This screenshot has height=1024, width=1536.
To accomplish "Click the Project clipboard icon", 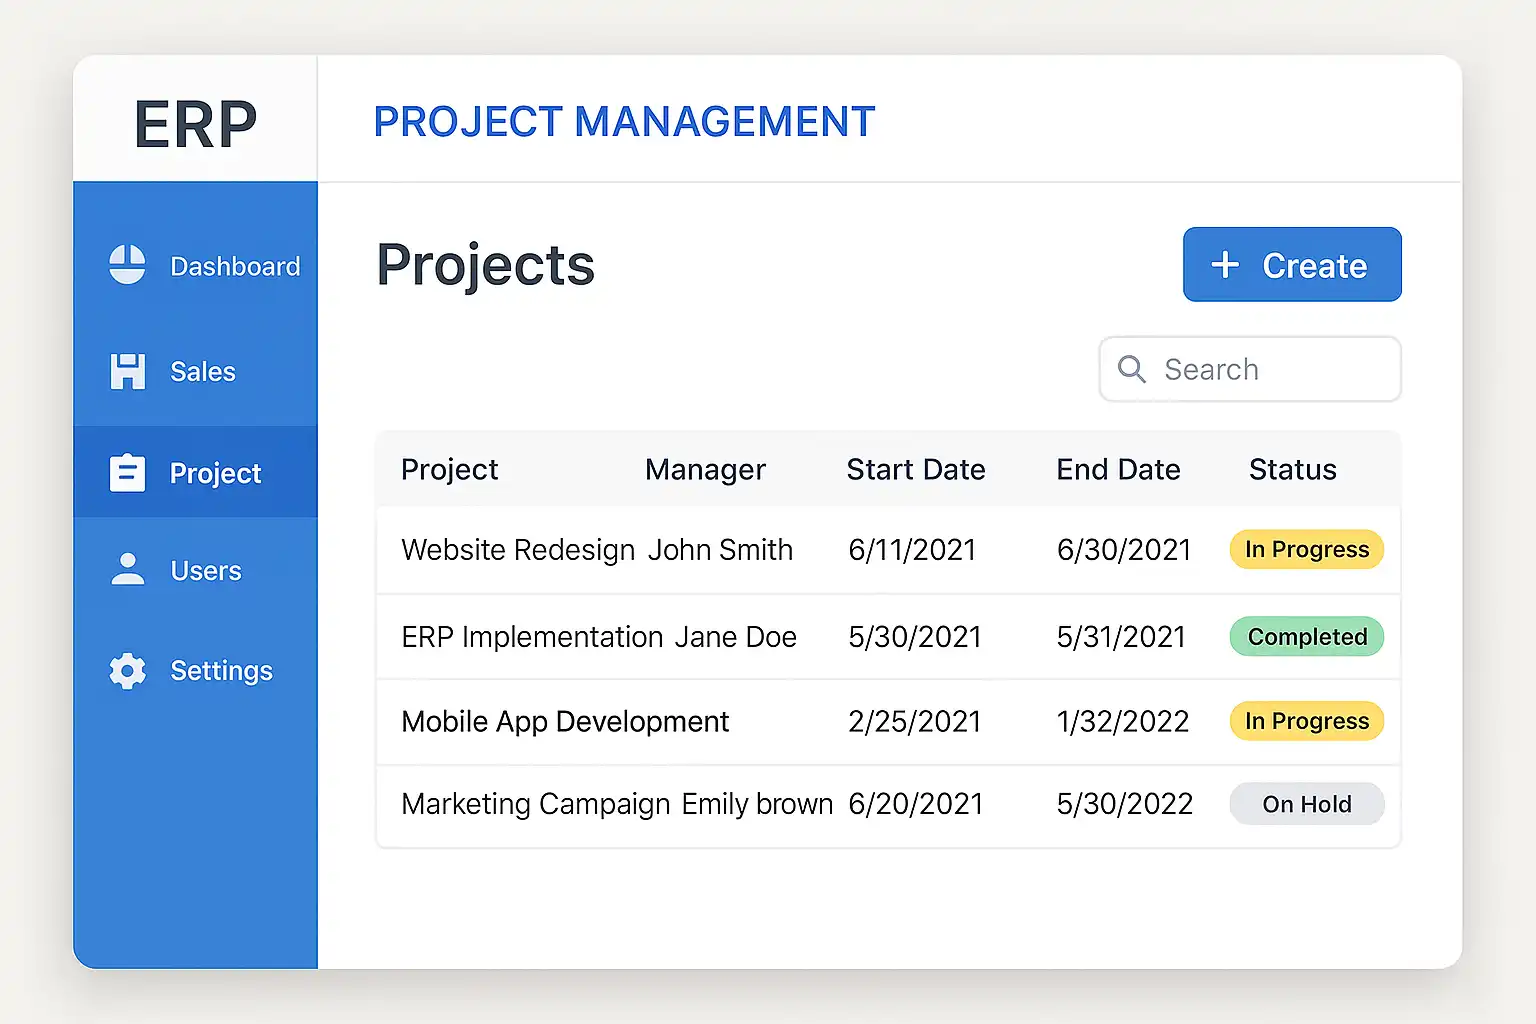I will pos(127,473).
